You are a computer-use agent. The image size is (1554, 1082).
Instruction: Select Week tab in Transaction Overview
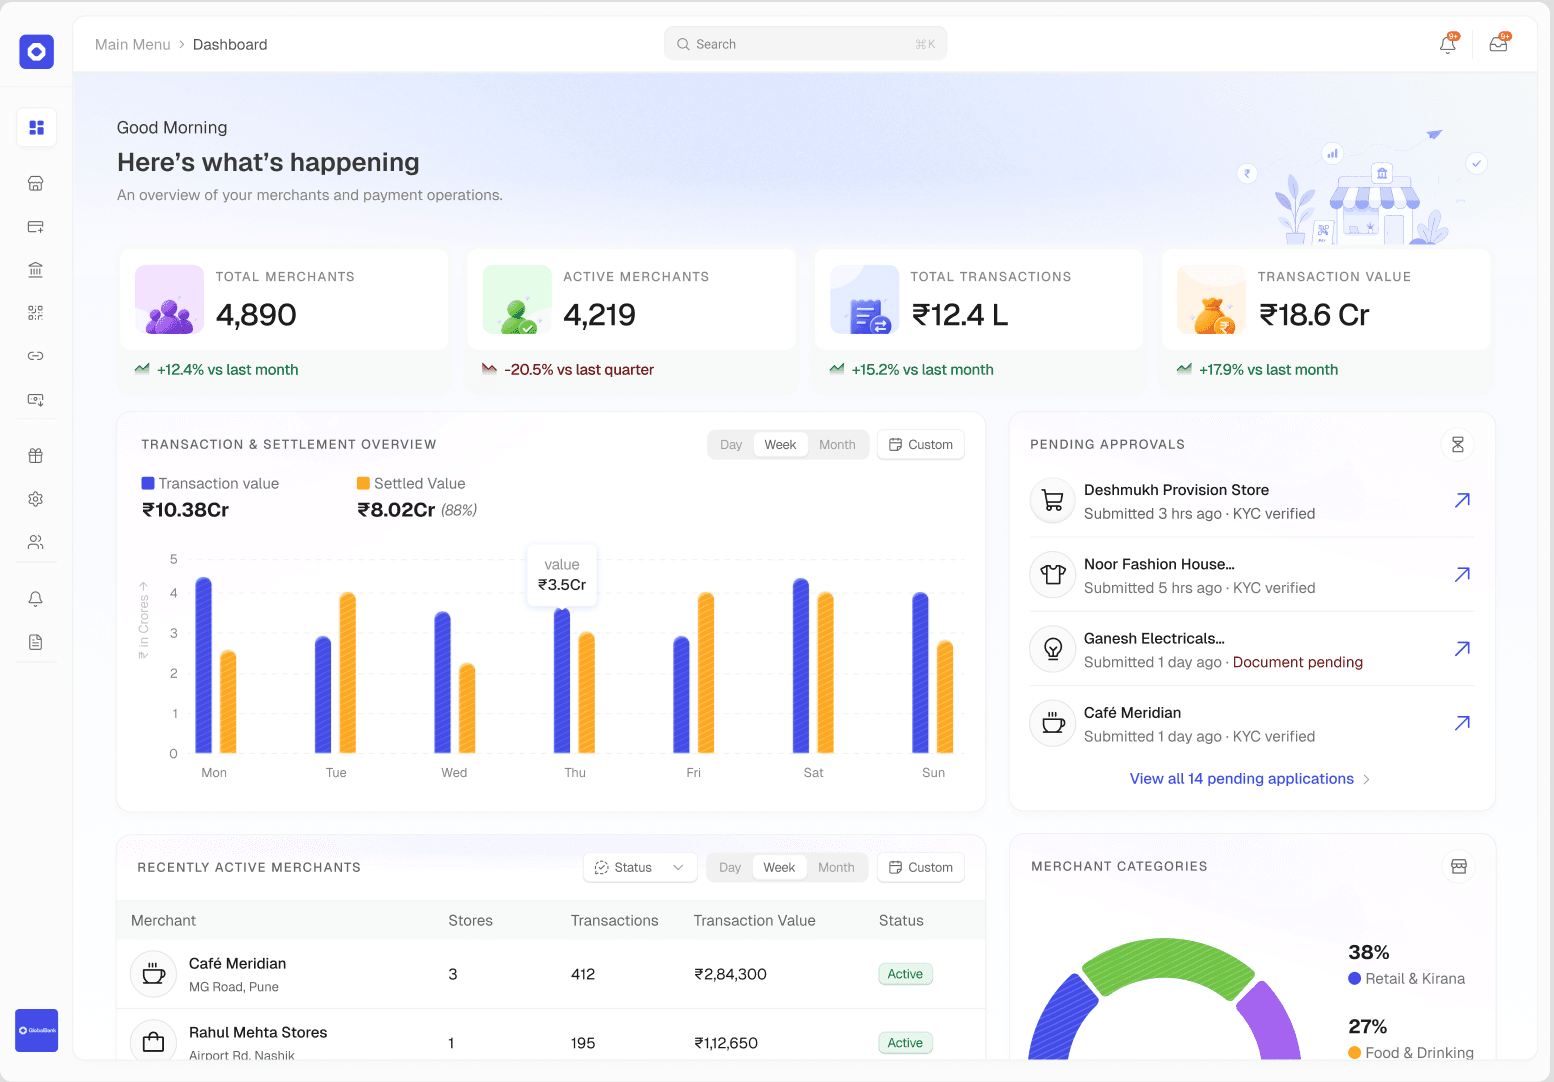coord(780,445)
